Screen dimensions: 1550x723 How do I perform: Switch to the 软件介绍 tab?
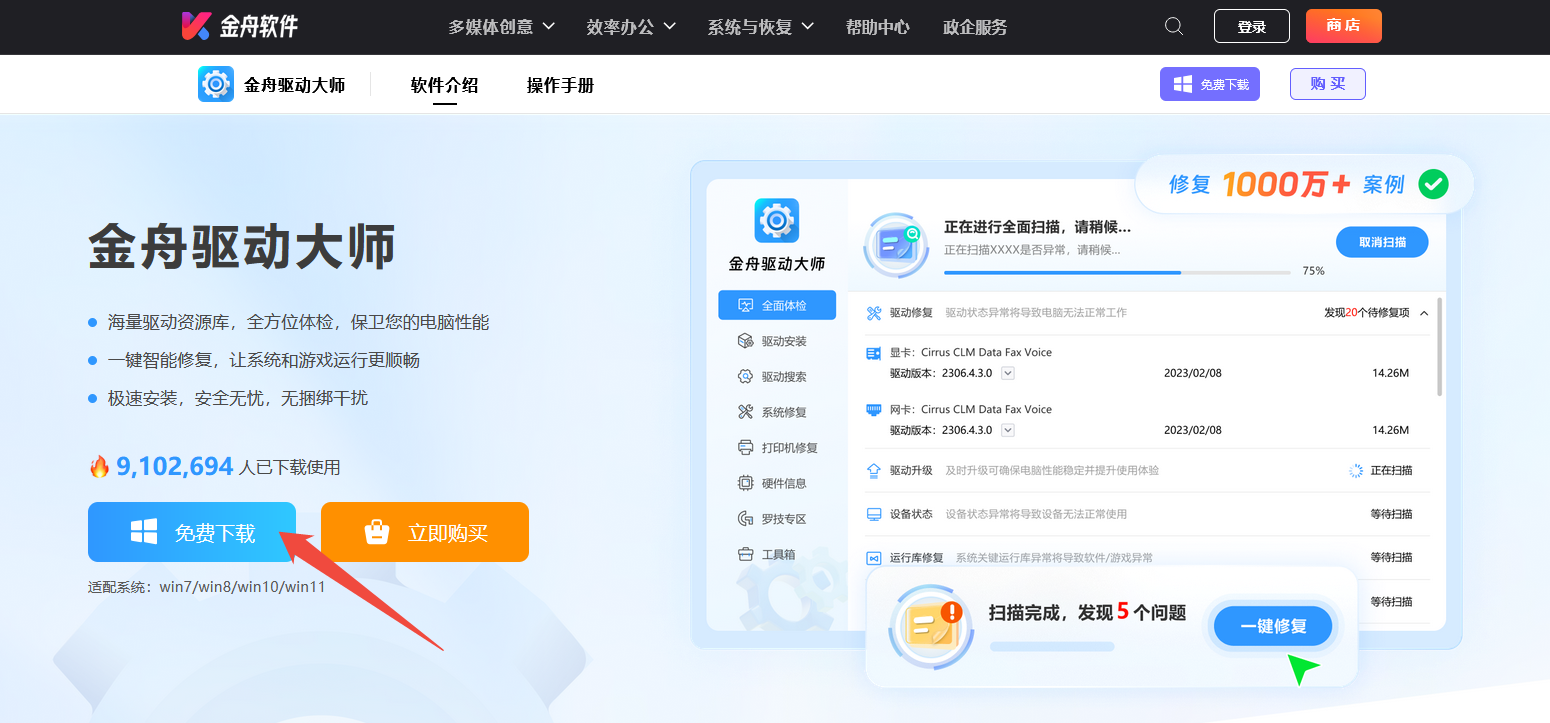point(444,85)
